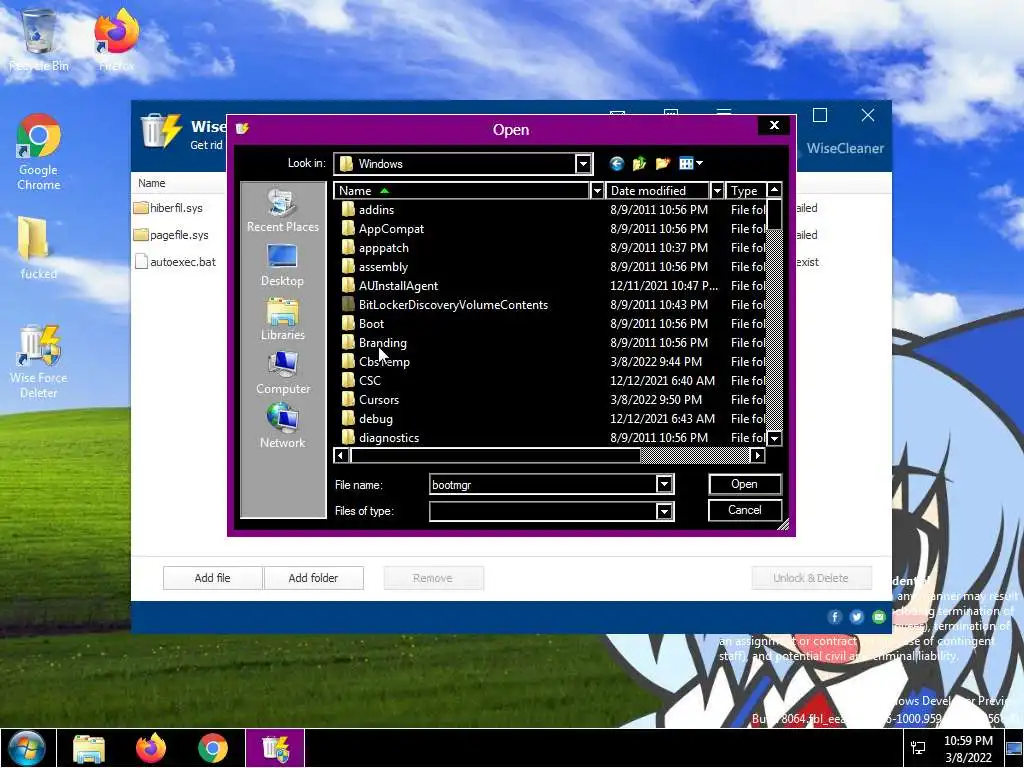Open Recycle Bin on the desktop
Viewport: 1024px width, 768px height.
point(39,40)
